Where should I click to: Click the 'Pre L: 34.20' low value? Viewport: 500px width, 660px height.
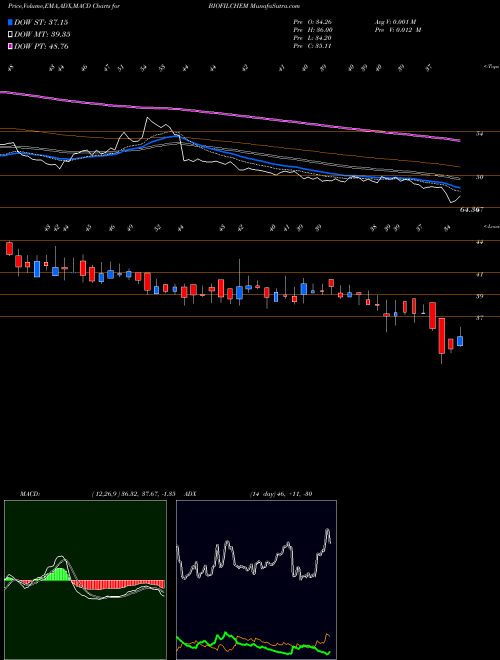click(x=313, y=38)
